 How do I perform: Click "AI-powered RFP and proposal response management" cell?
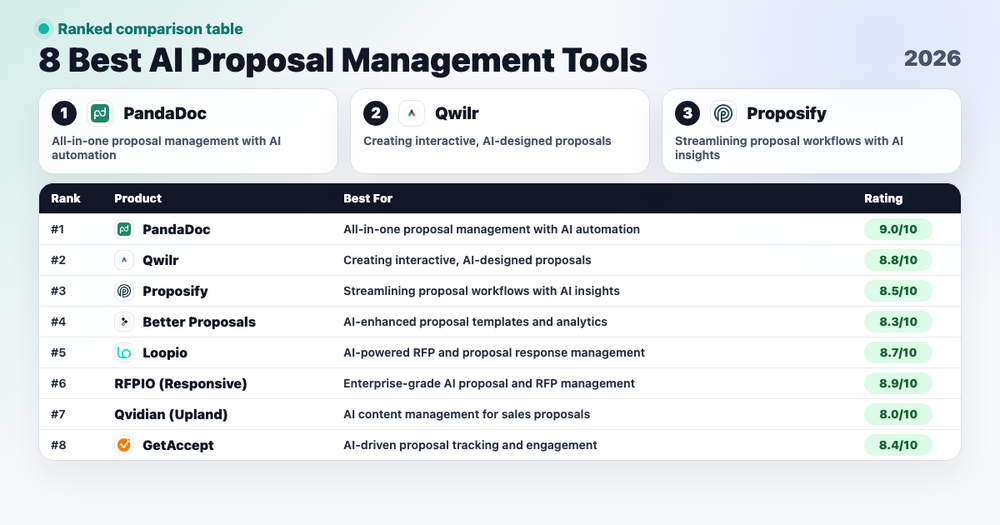(x=494, y=353)
